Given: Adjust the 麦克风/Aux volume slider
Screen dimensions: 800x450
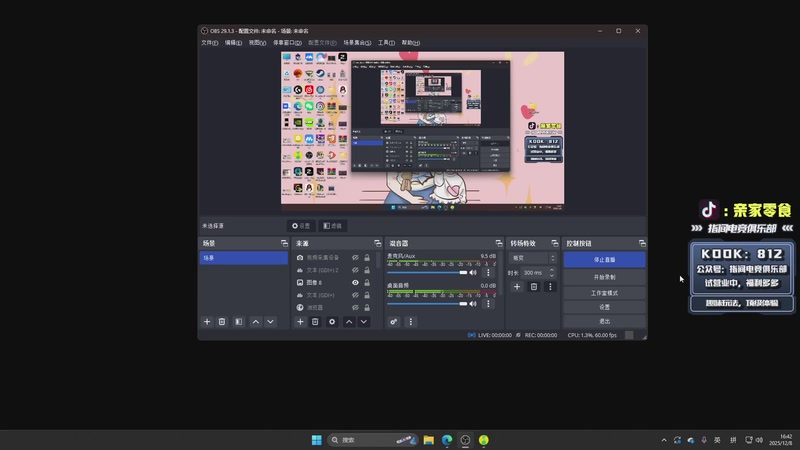Looking at the screenshot, I should coord(427,272).
